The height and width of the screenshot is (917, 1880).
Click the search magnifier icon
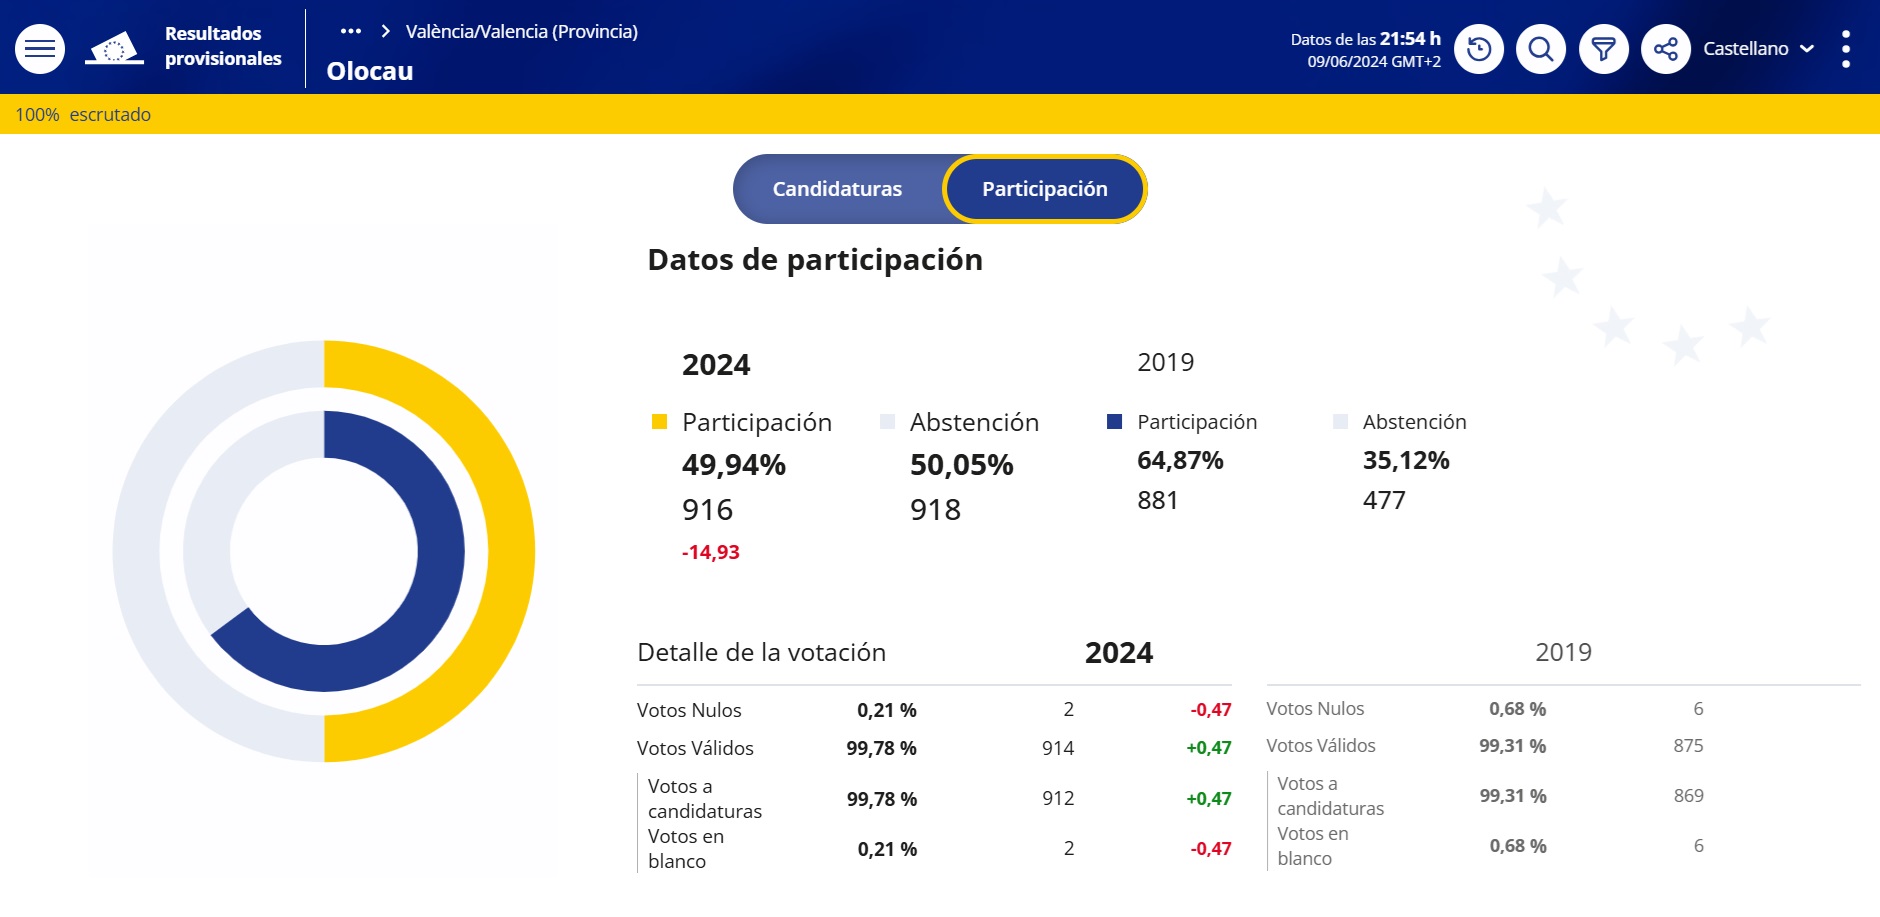tap(1540, 49)
